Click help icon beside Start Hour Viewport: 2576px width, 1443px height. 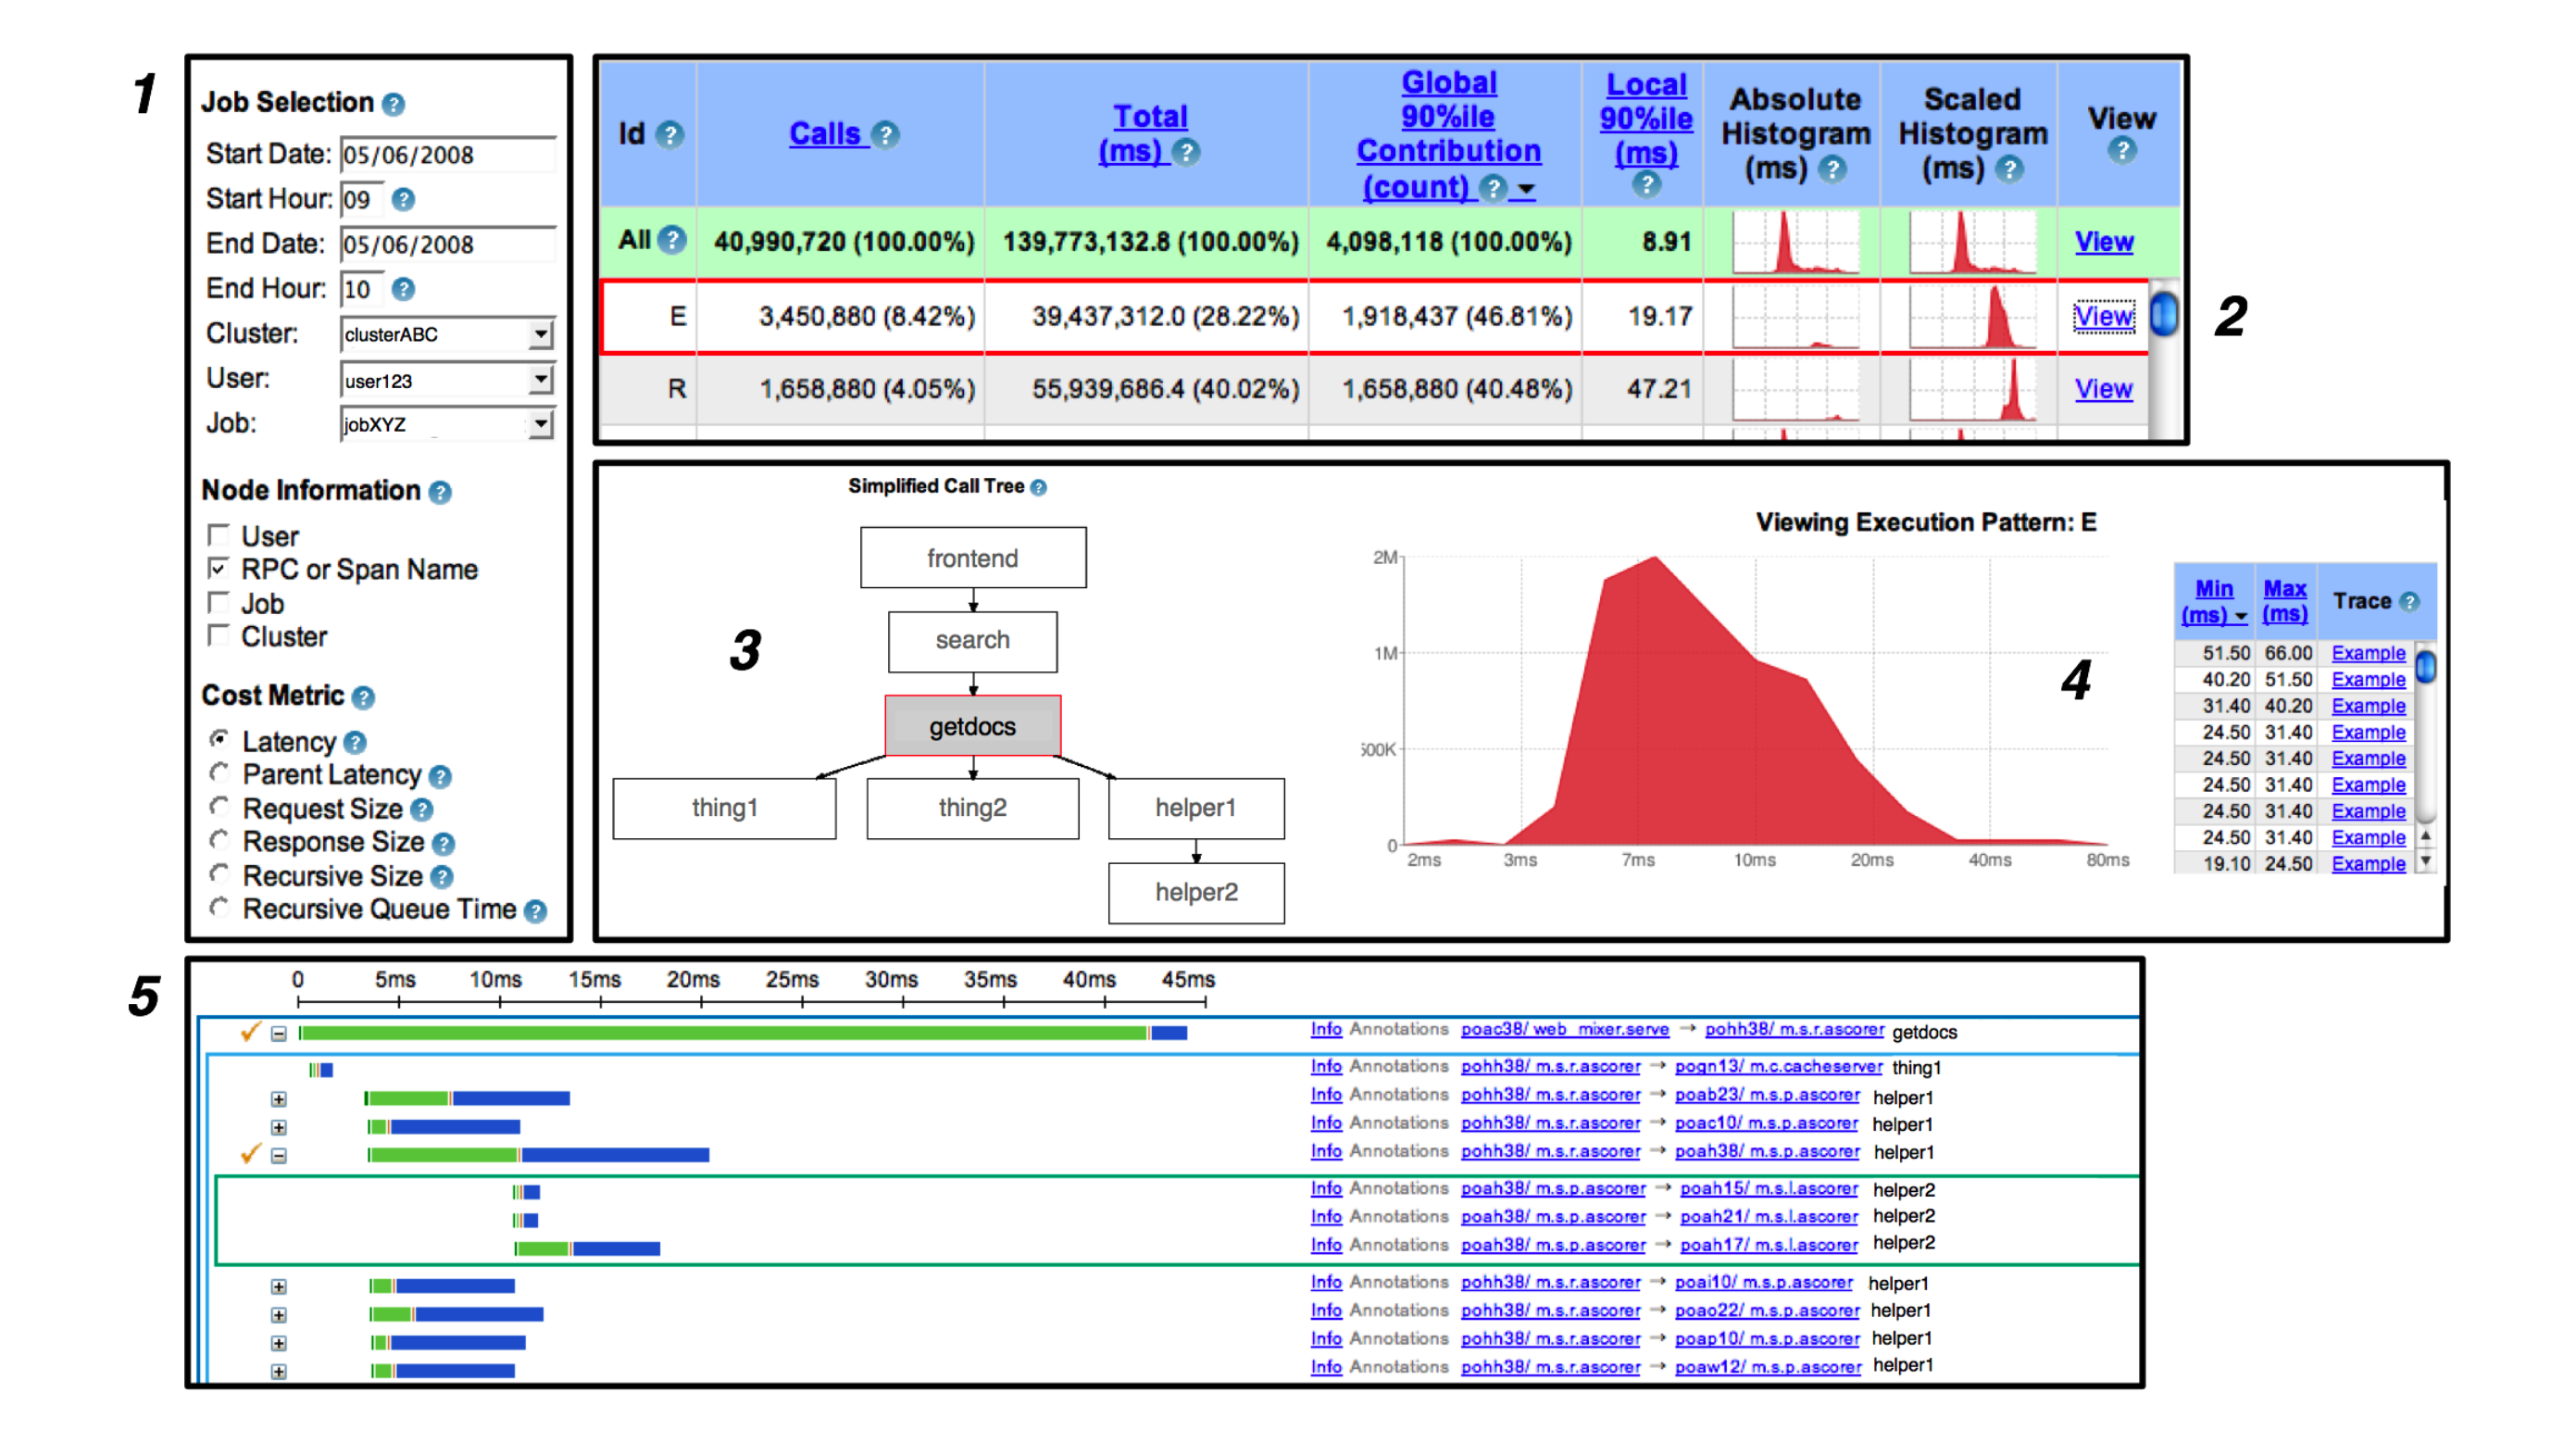pyautogui.click(x=403, y=200)
